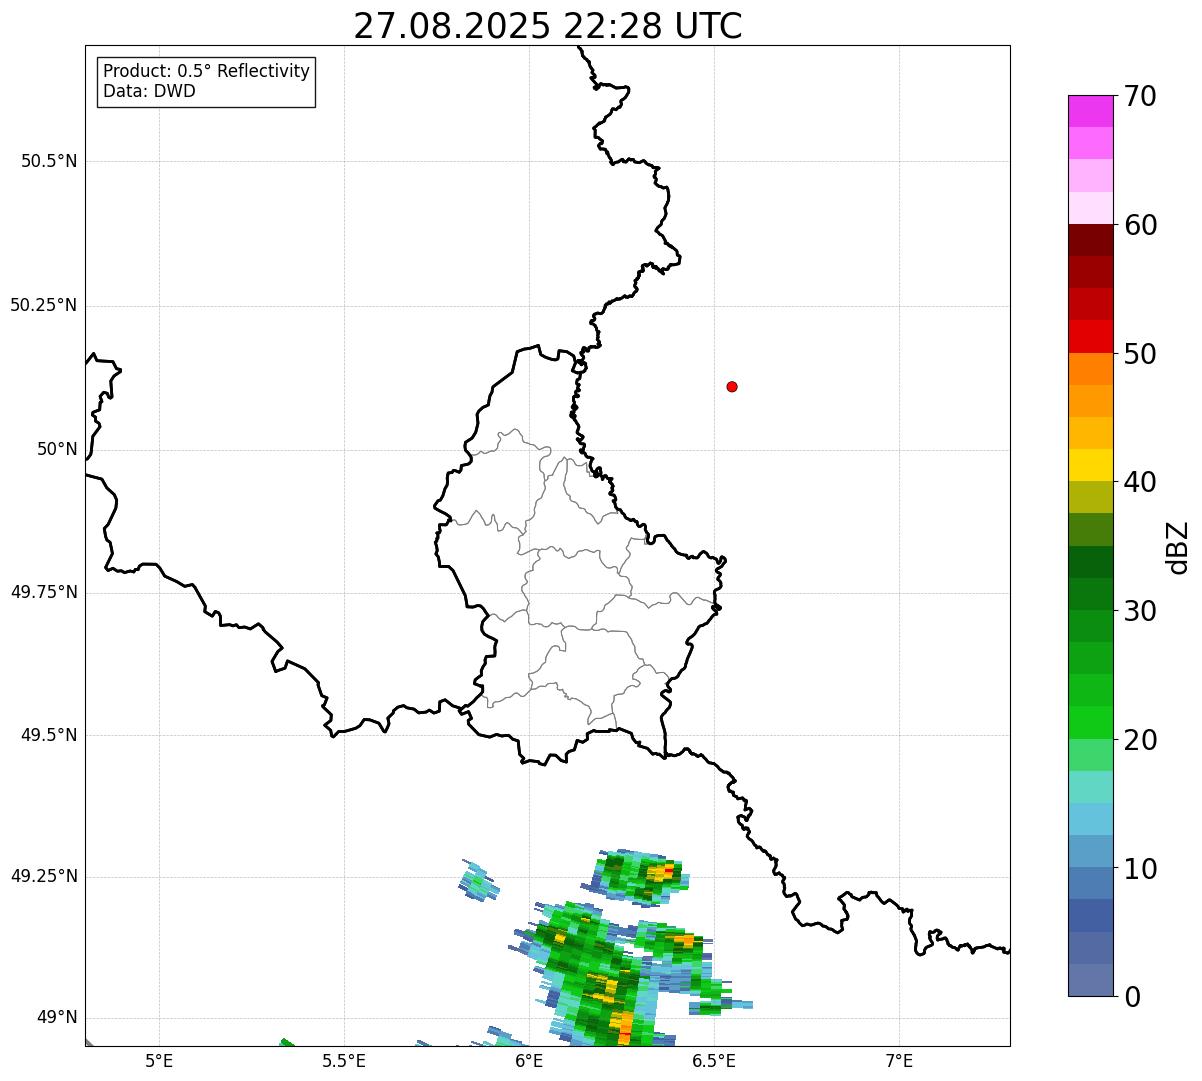Select the colorbar tick value 10

[x=1140, y=869]
